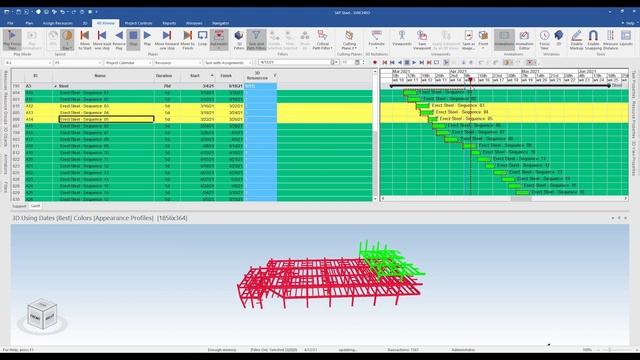Click Focus Time icon

point(544,40)
